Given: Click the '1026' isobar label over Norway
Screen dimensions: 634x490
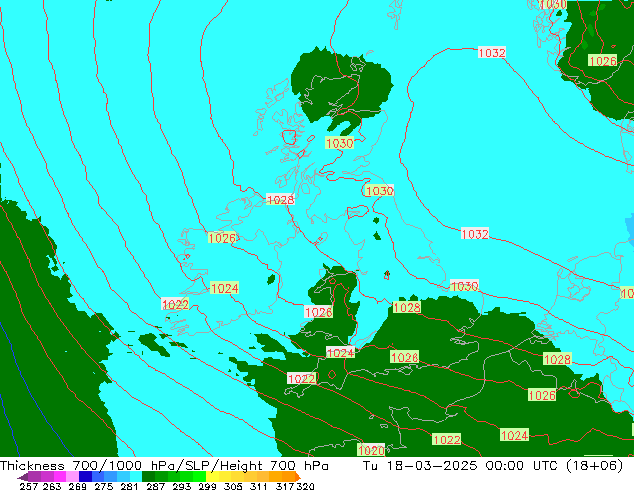Looking at the screenshot, I should click(602, 61).
